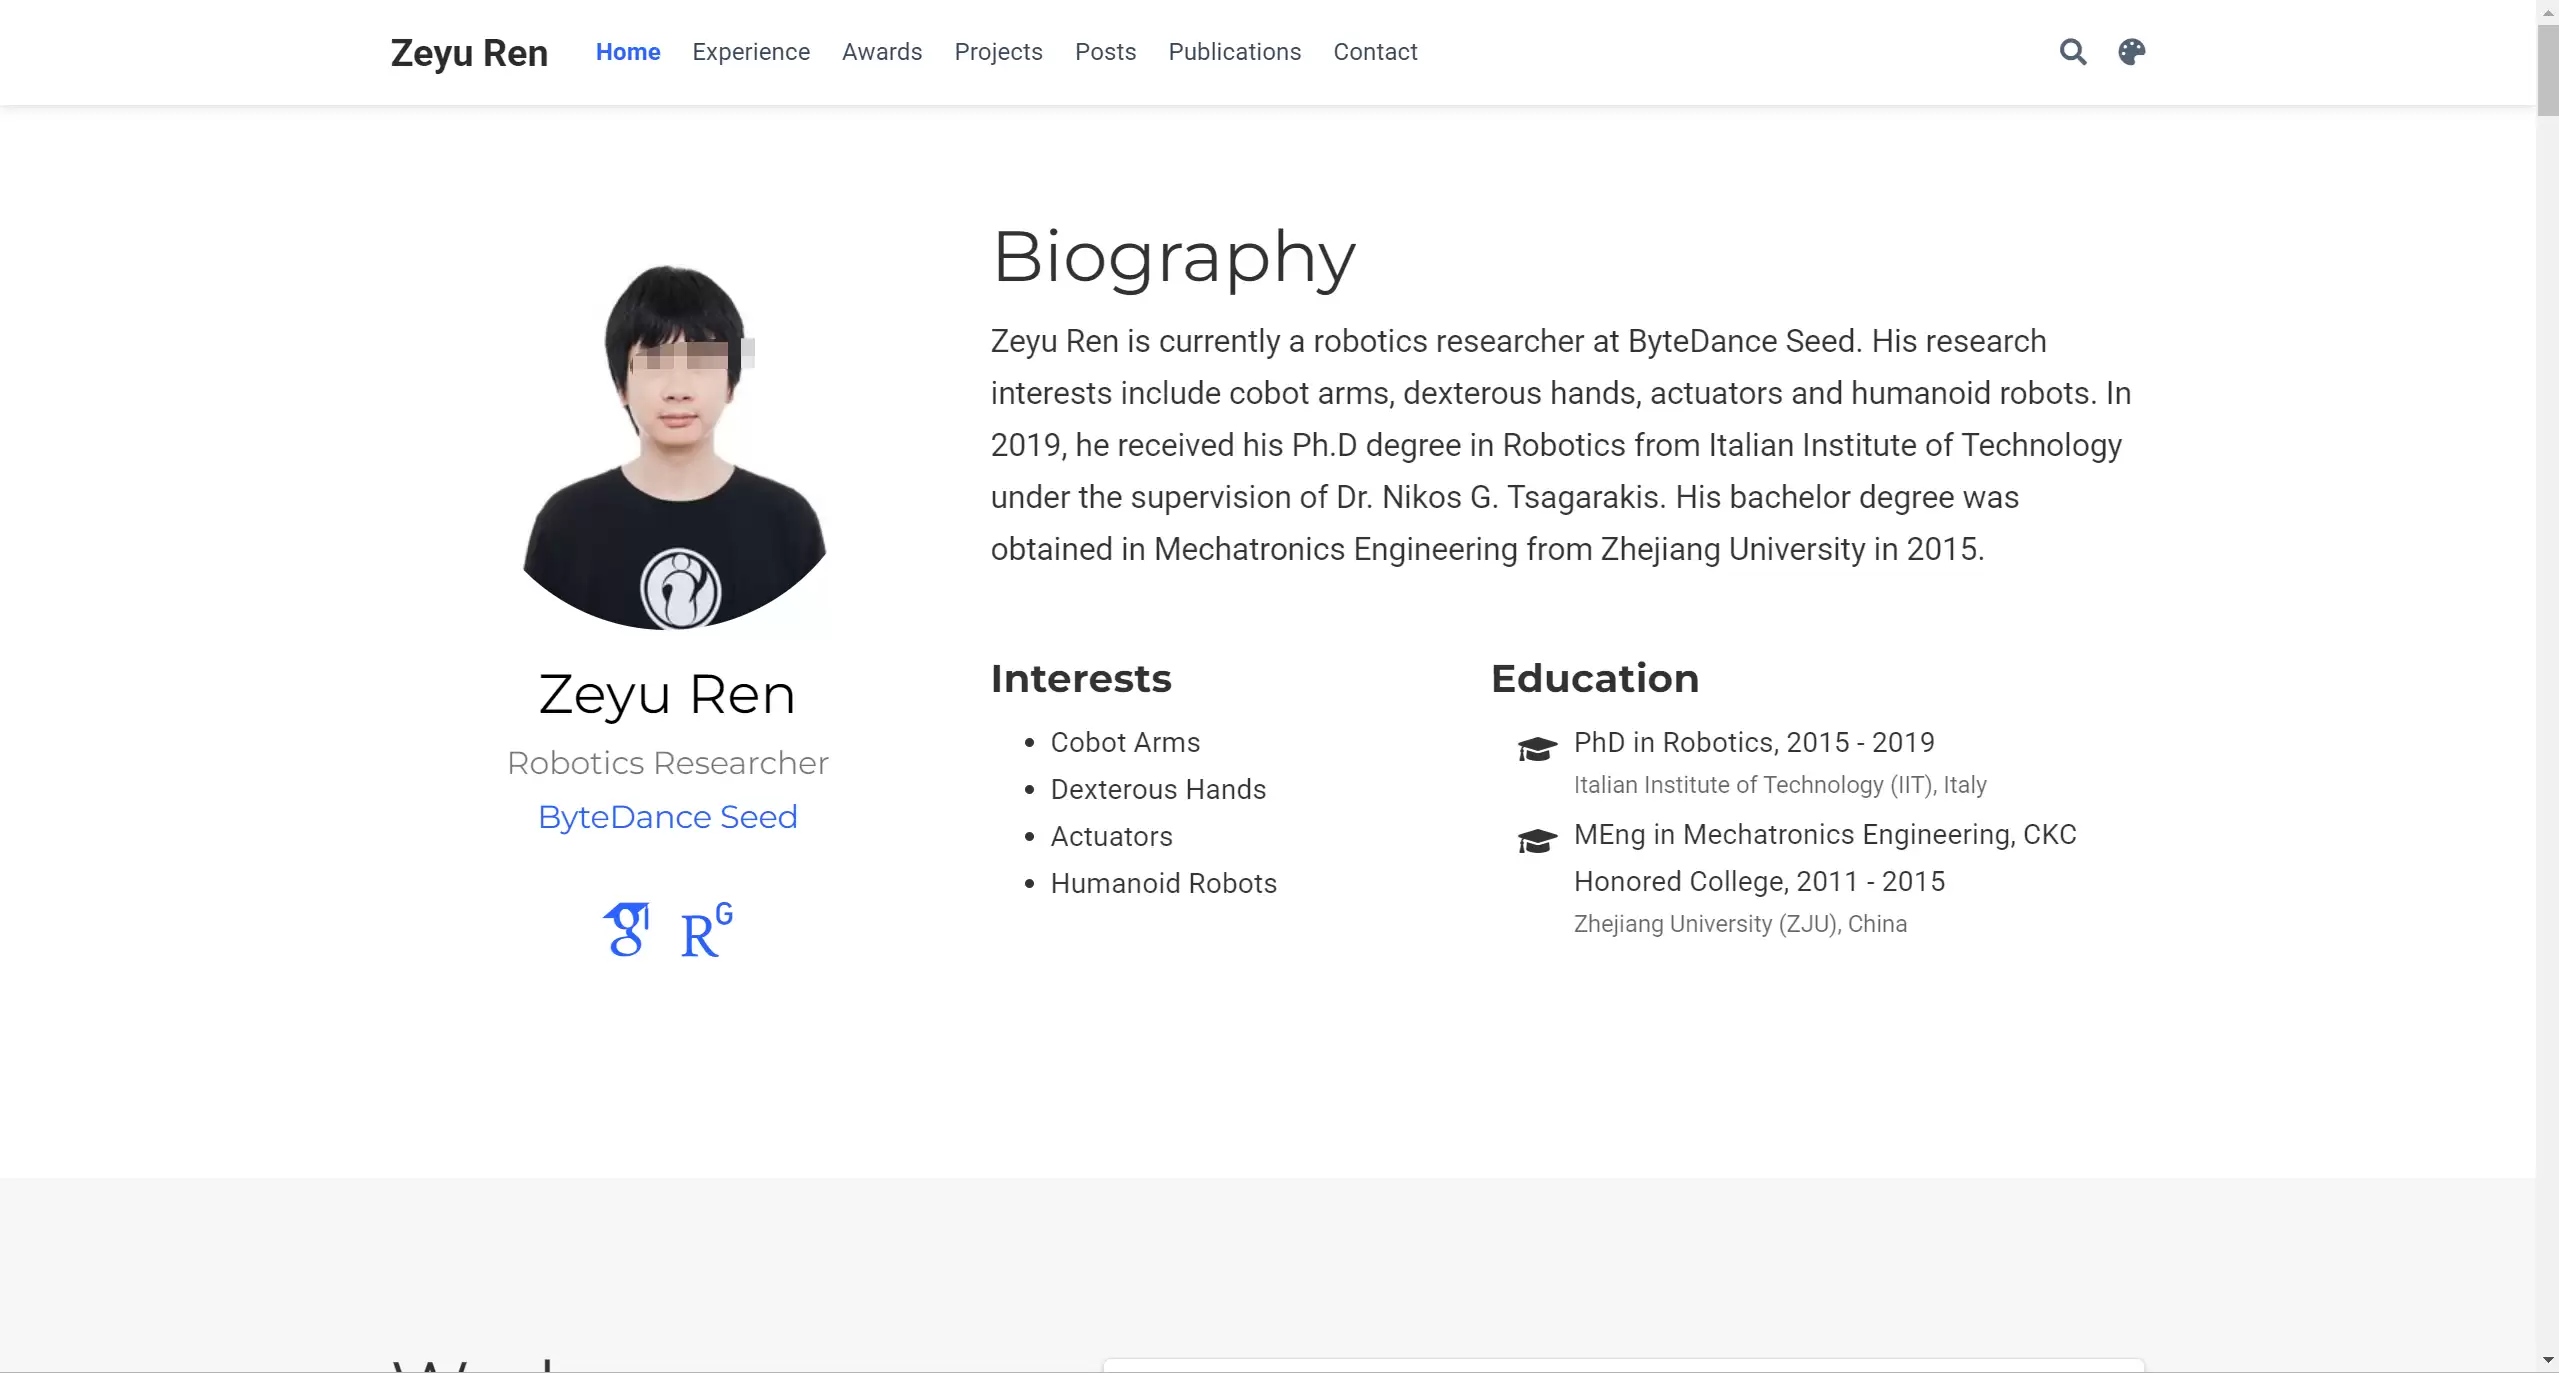Go to the Contact section
The height and width of the screenshot is (1373, 2559).
(x=1374, y=52)
